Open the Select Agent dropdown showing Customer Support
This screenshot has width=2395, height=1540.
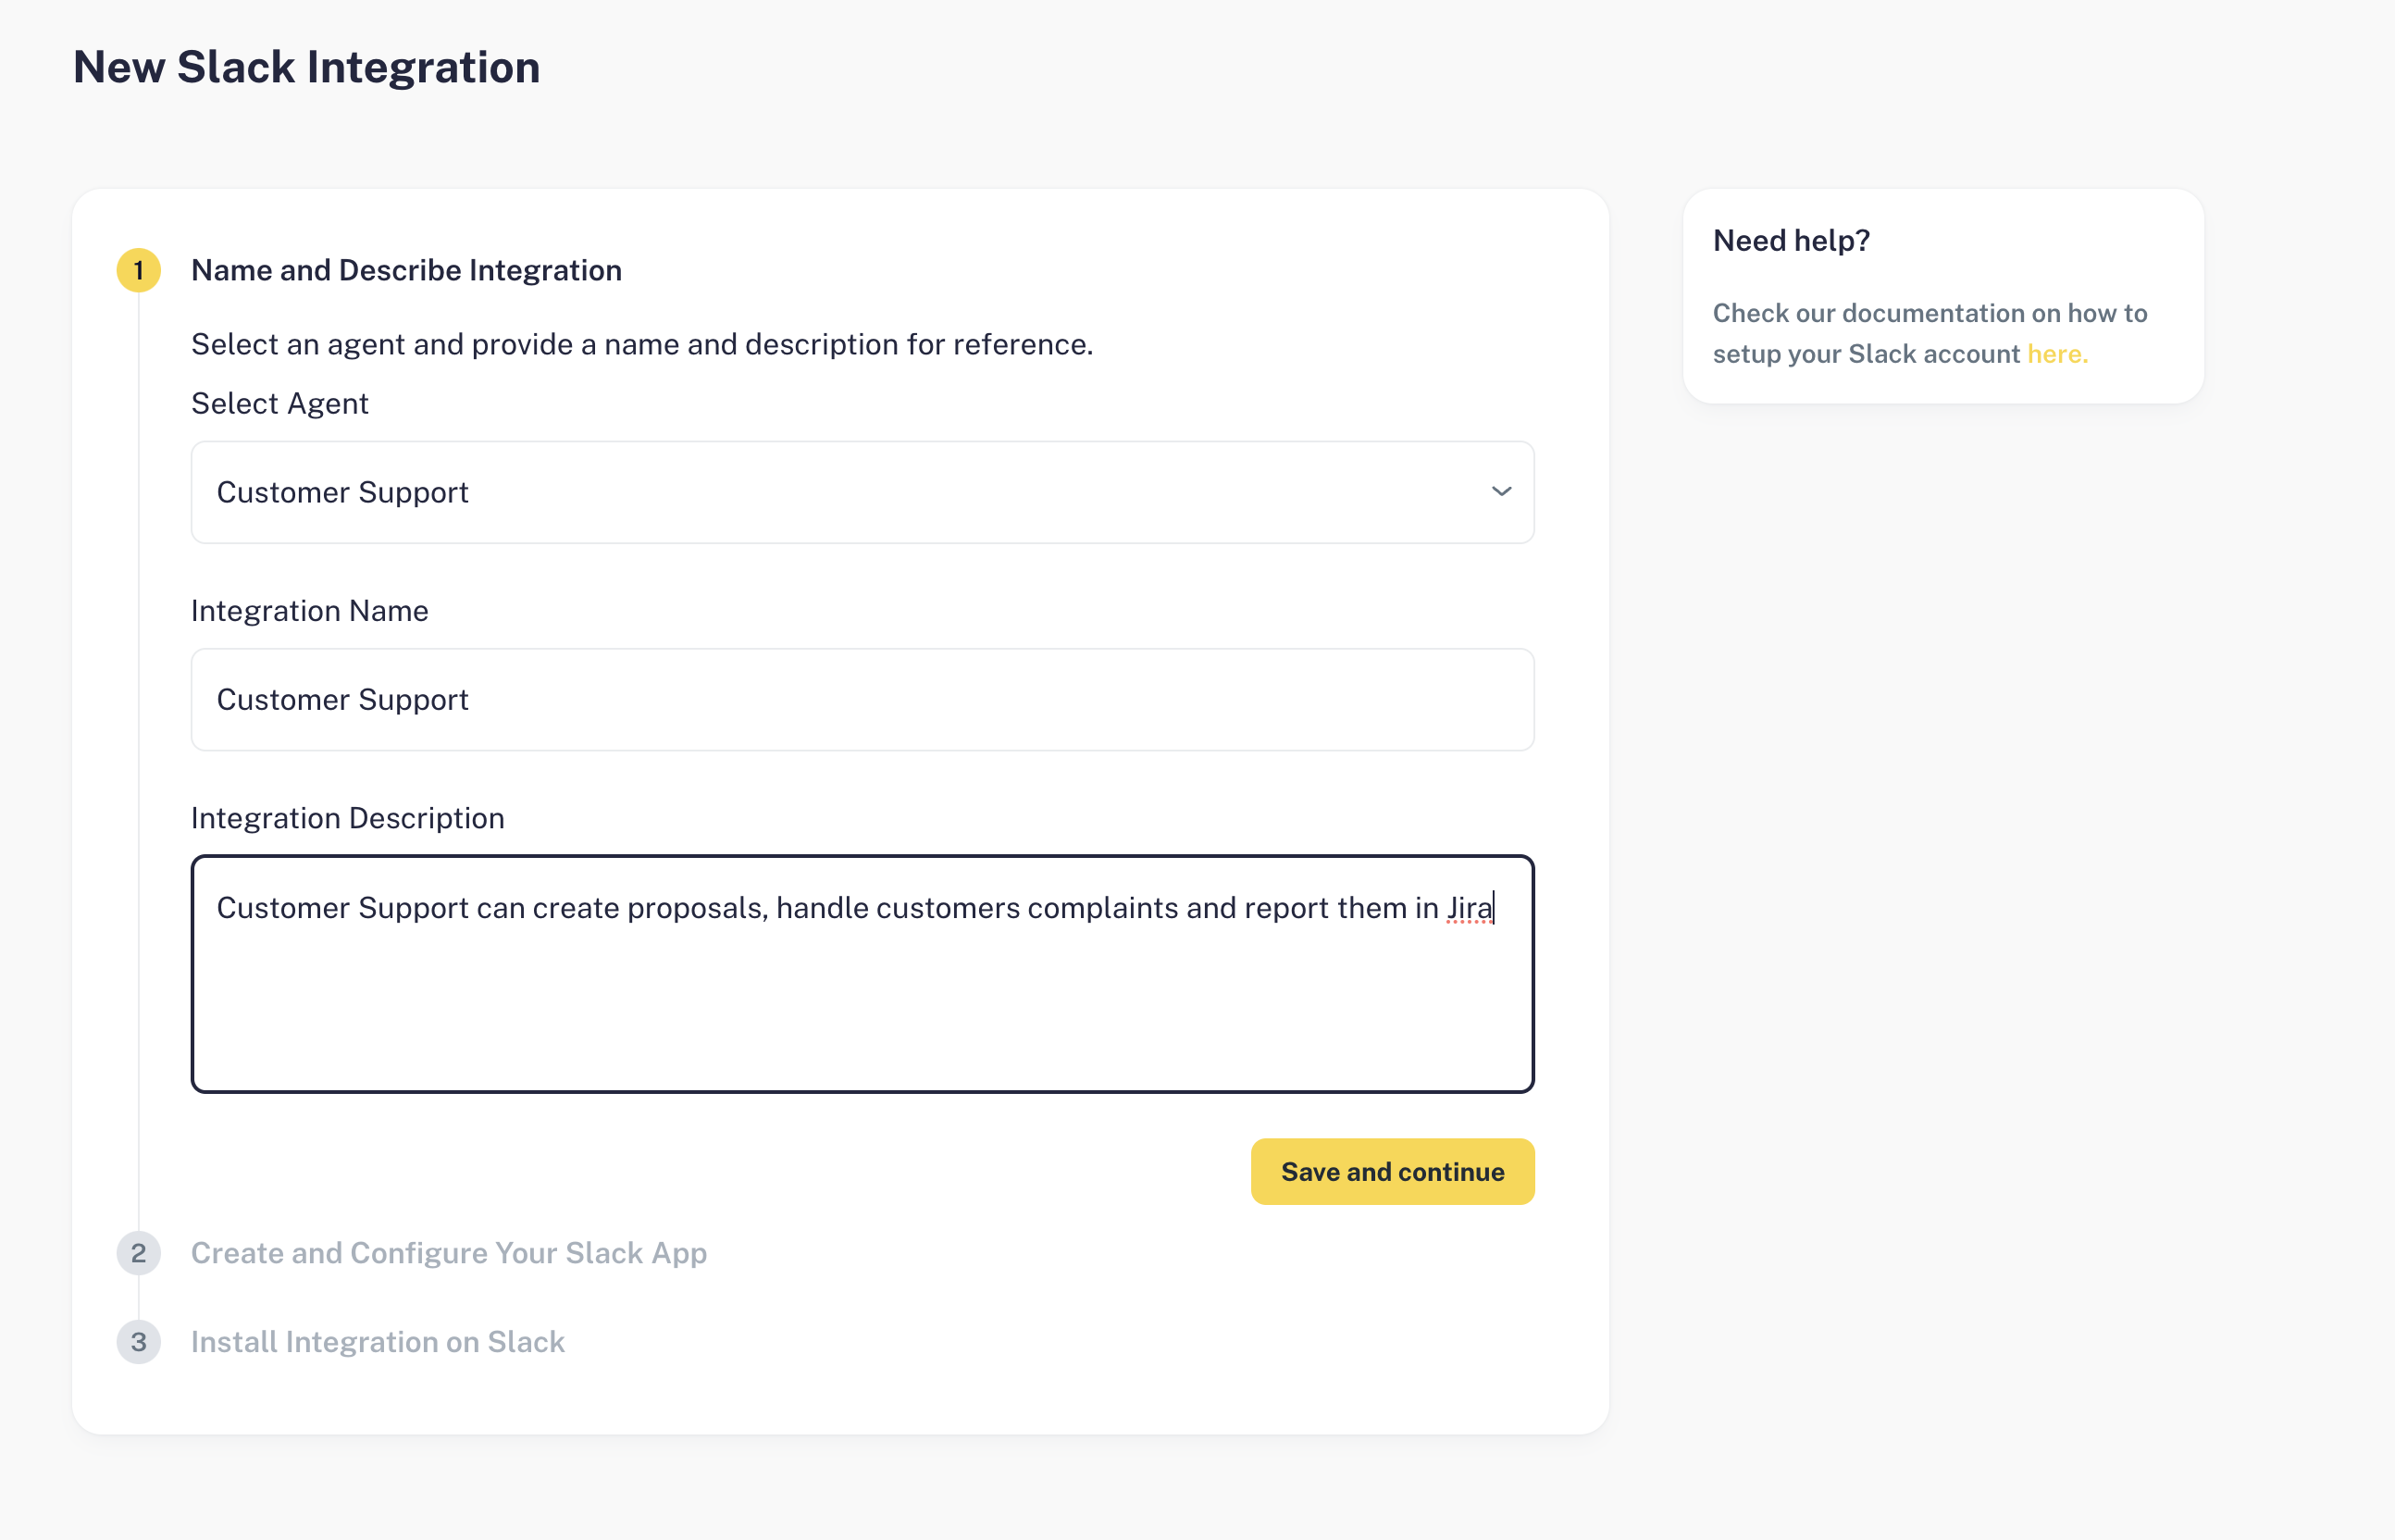[x=861, y=492]
